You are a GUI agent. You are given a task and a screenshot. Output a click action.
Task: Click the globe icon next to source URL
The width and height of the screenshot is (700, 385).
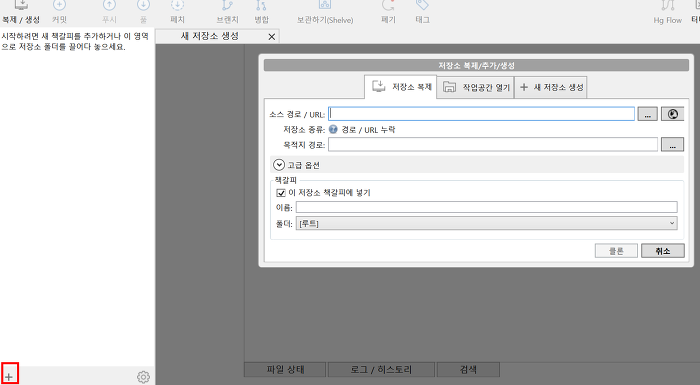672,114
